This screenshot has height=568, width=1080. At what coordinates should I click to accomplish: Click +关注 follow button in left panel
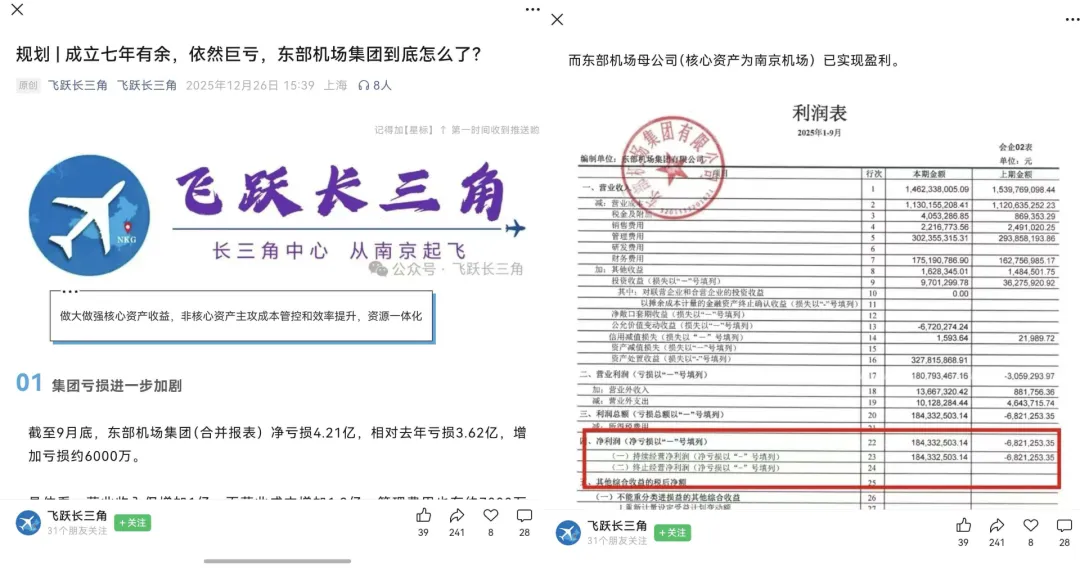point(132,523)
